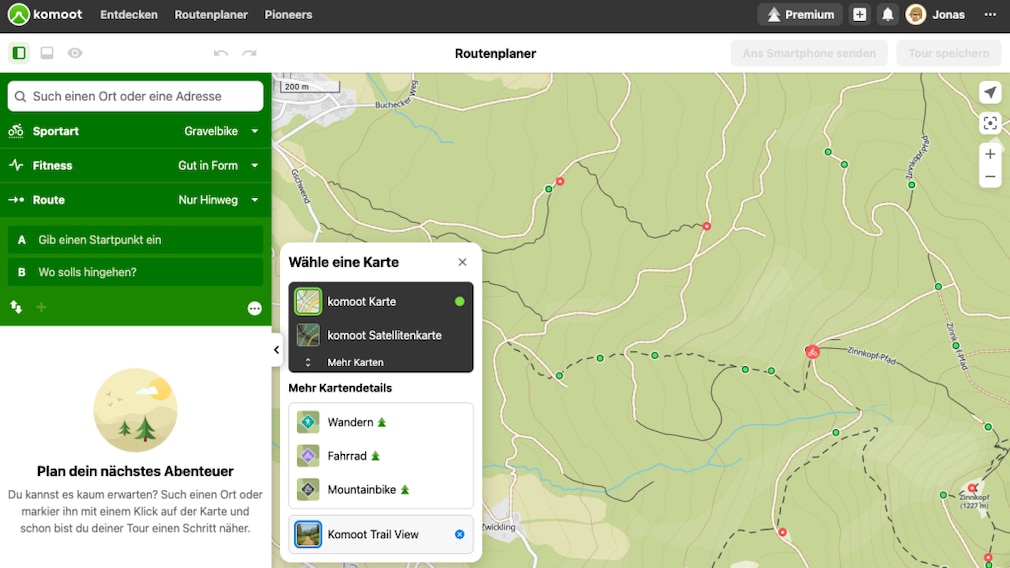Enable the Mountainbike map details

381,489
